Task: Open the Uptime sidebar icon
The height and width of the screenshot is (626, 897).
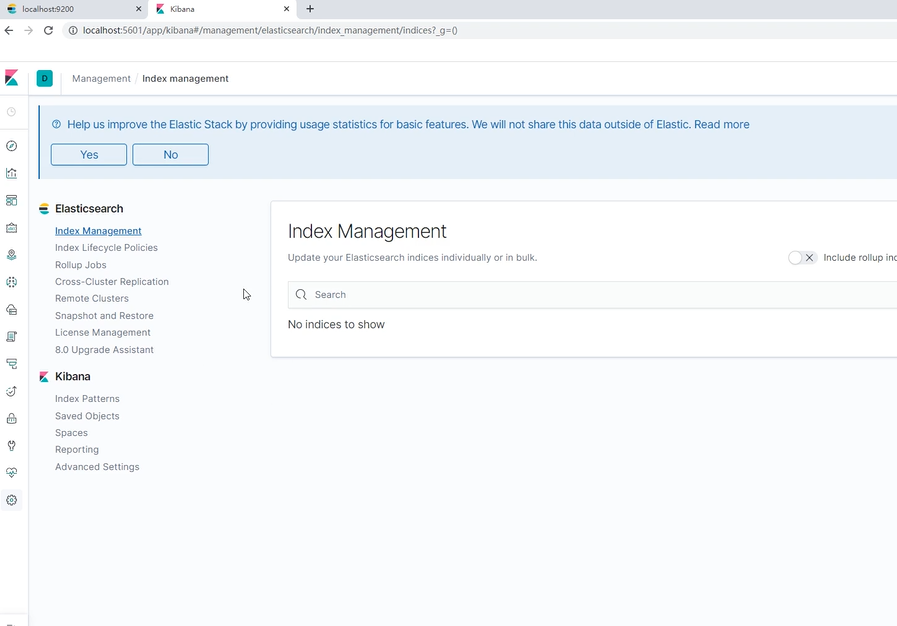Action: [x=11, y=391]
